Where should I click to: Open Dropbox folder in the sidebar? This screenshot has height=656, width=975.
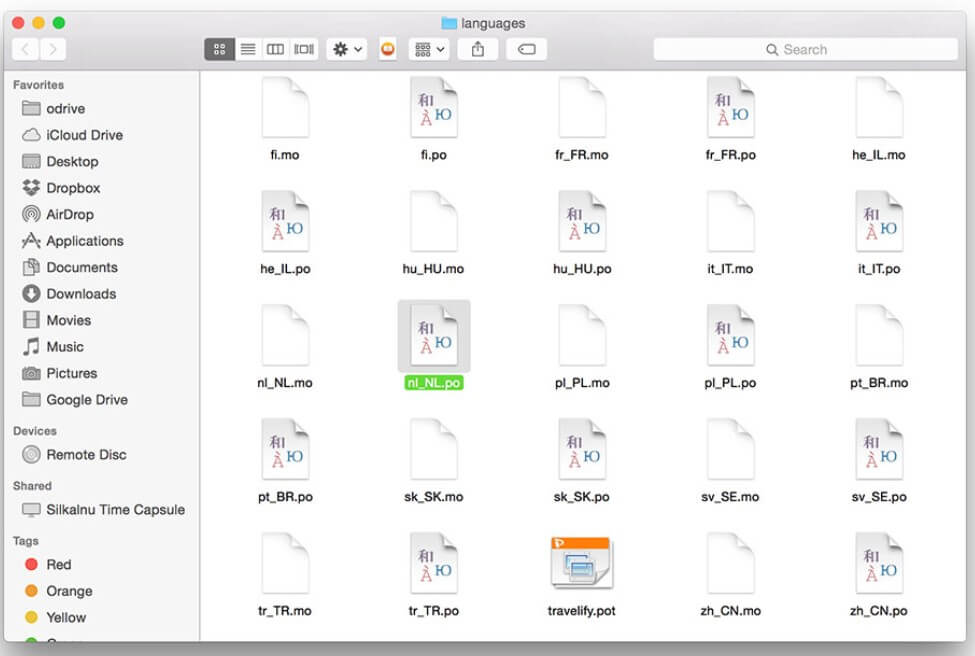pyautogui.click(x=72, y=188)
